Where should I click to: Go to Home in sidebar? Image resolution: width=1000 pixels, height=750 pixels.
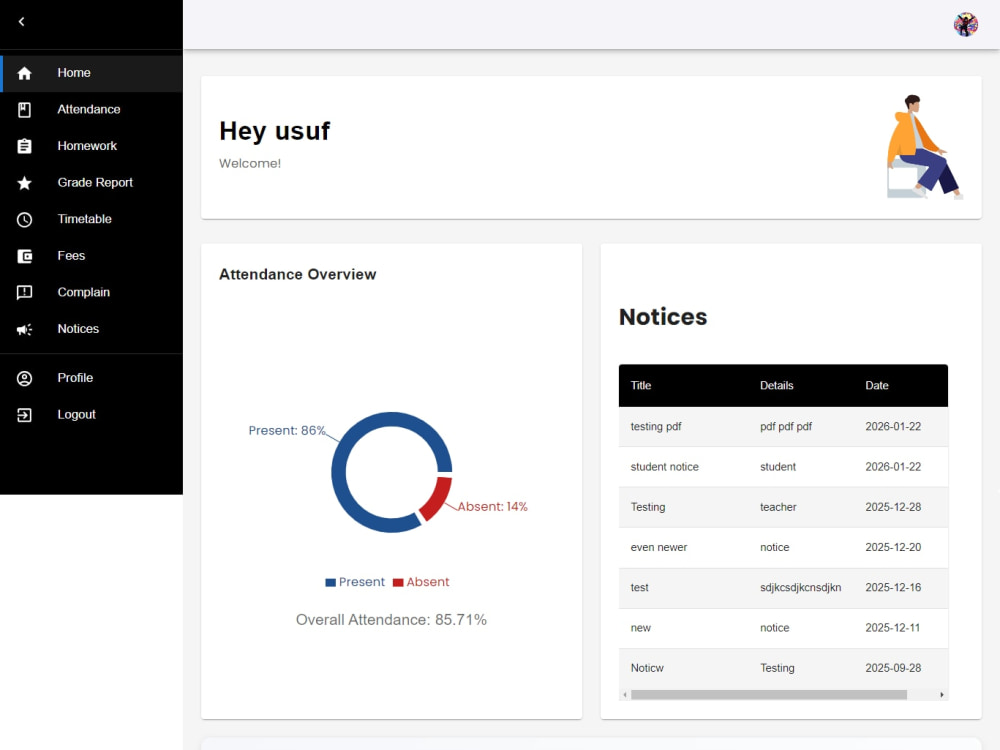pyautogui.click(x=92, y=73)
